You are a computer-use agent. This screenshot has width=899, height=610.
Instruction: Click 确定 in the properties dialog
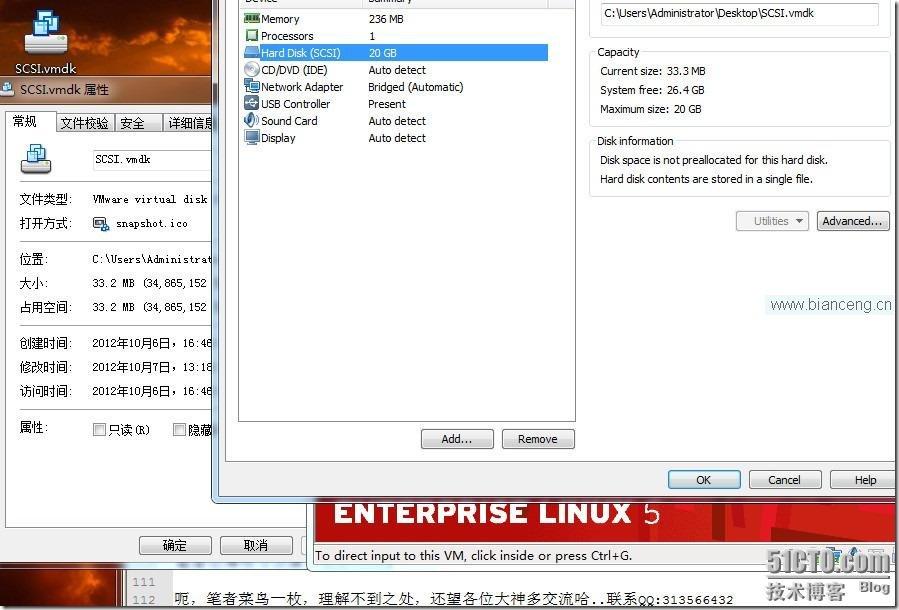pyautogui.click(x=175, y=545)
